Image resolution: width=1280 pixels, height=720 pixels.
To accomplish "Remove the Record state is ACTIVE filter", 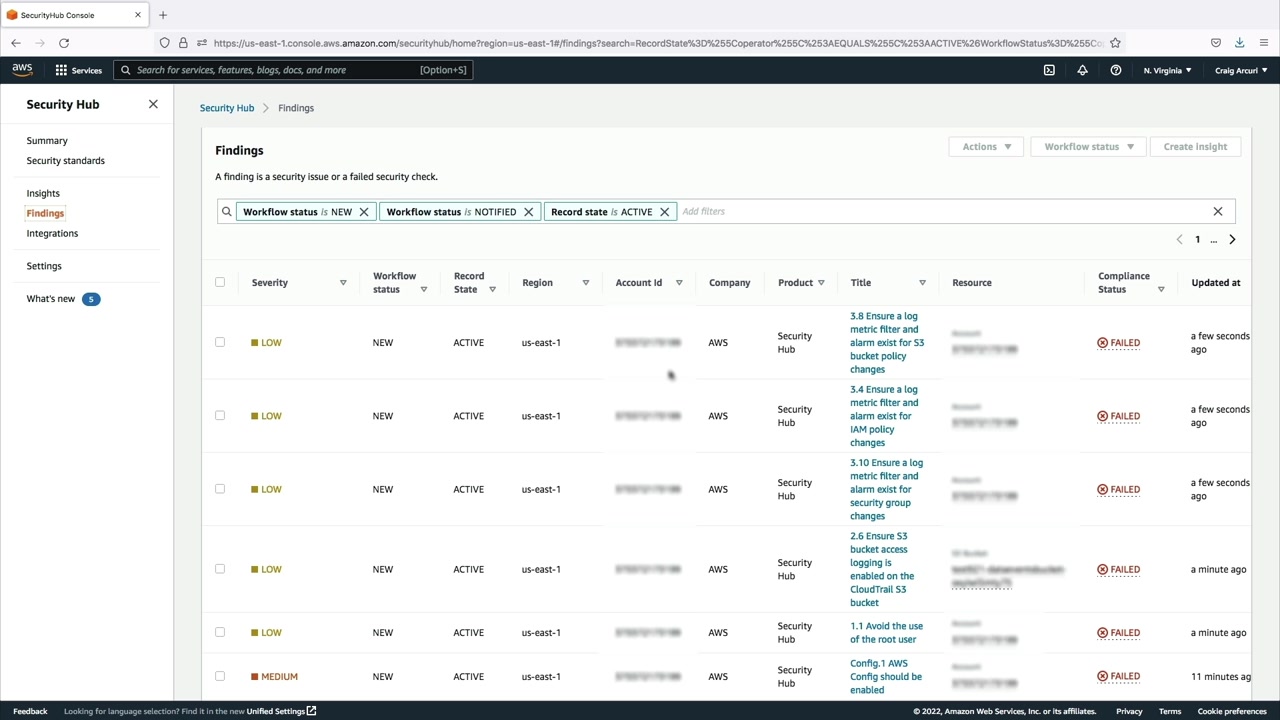I will (x=664, y=212).
